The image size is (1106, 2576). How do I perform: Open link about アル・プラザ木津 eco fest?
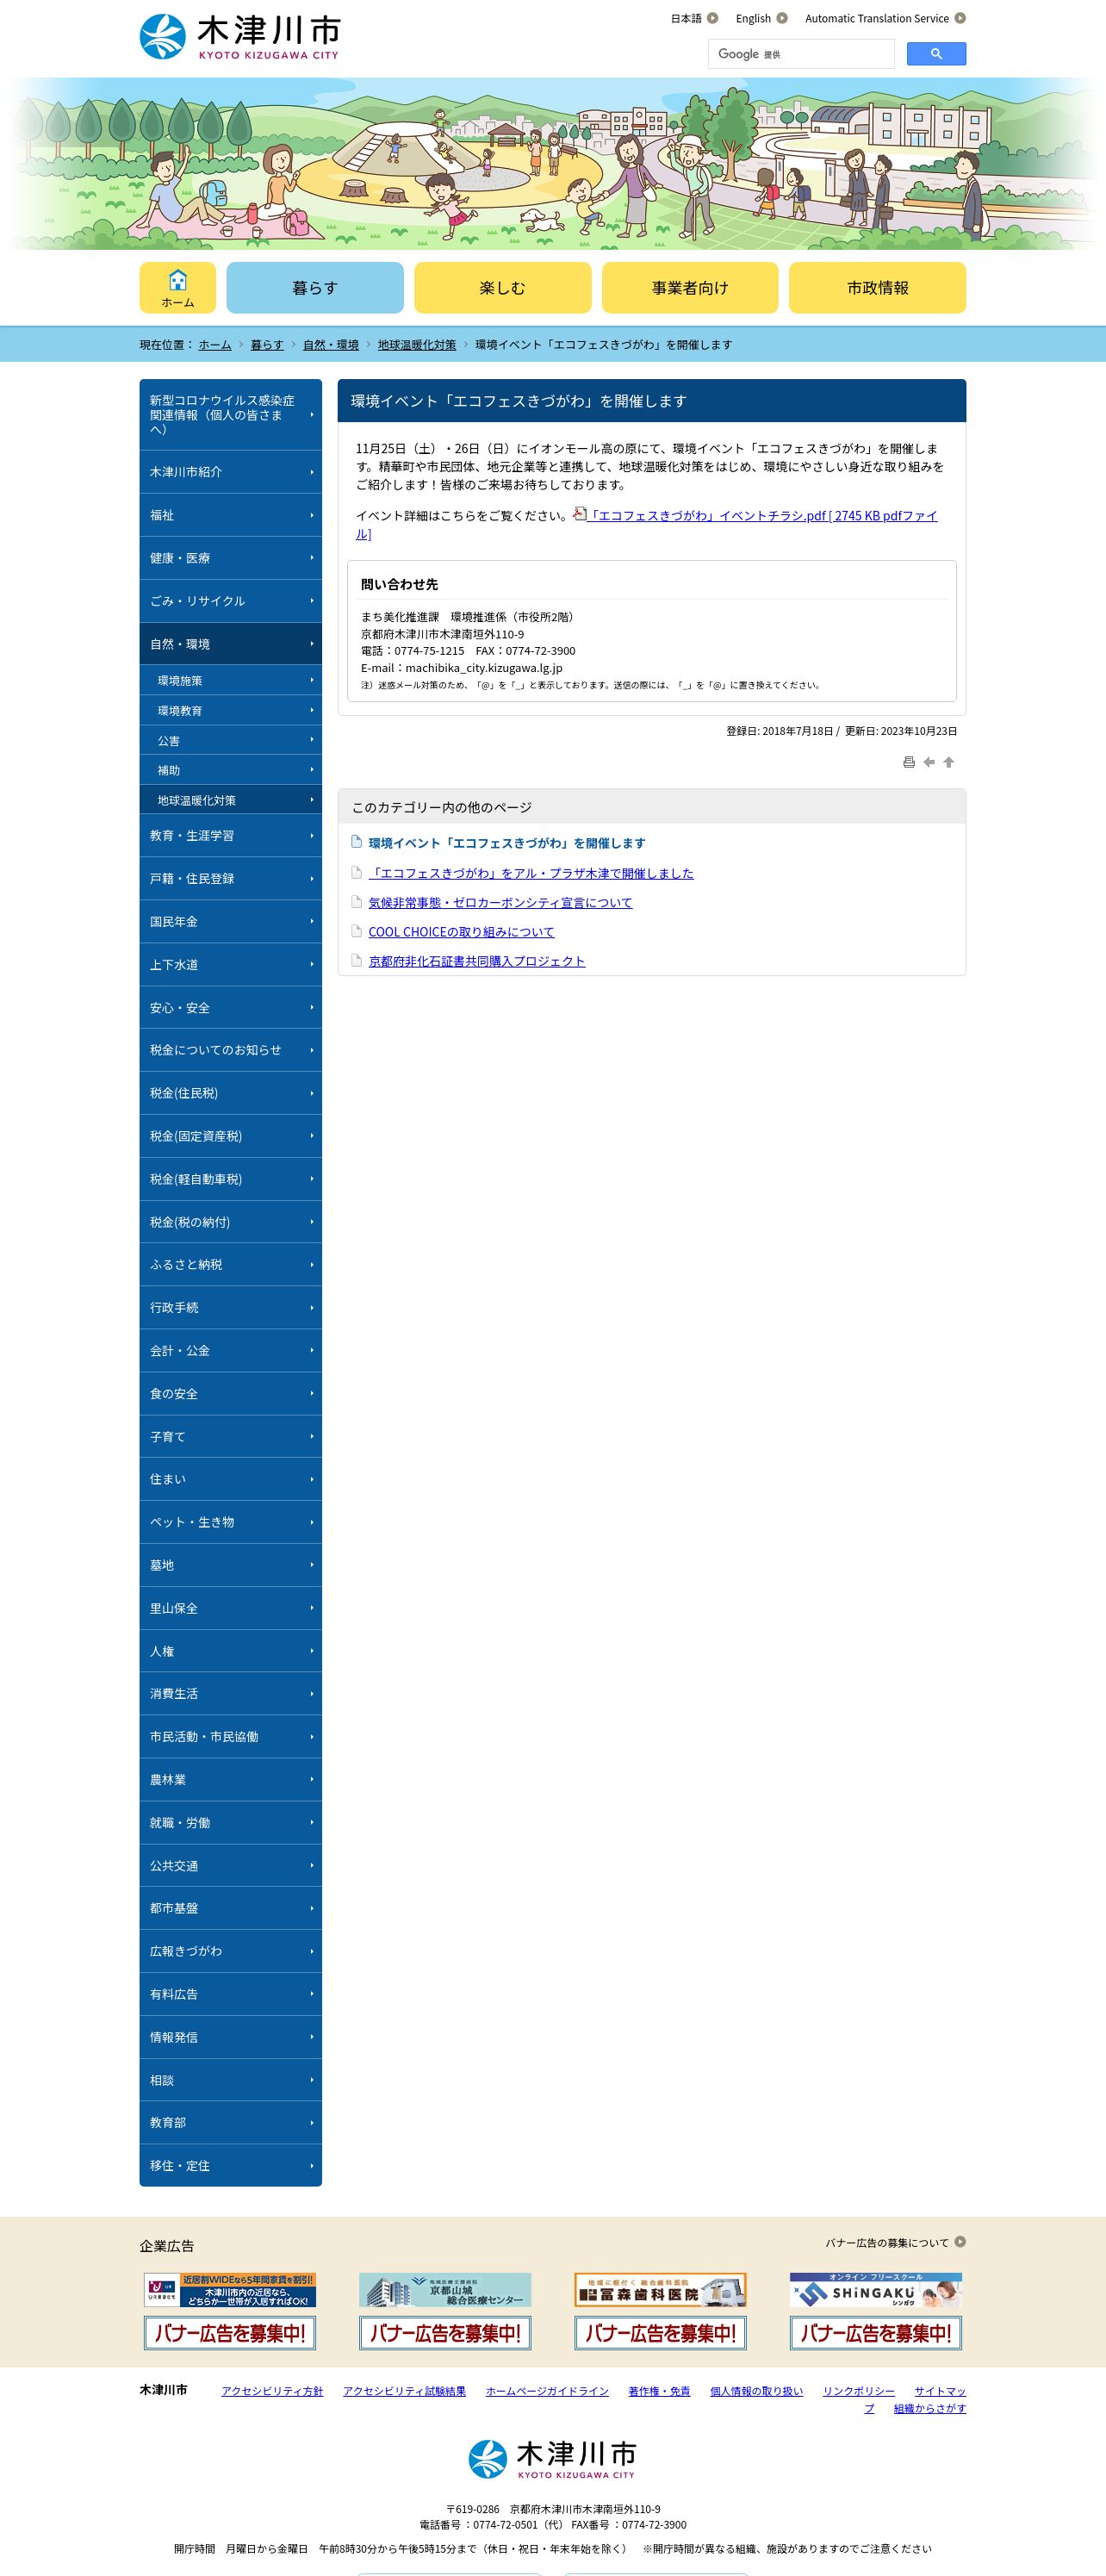531,873
